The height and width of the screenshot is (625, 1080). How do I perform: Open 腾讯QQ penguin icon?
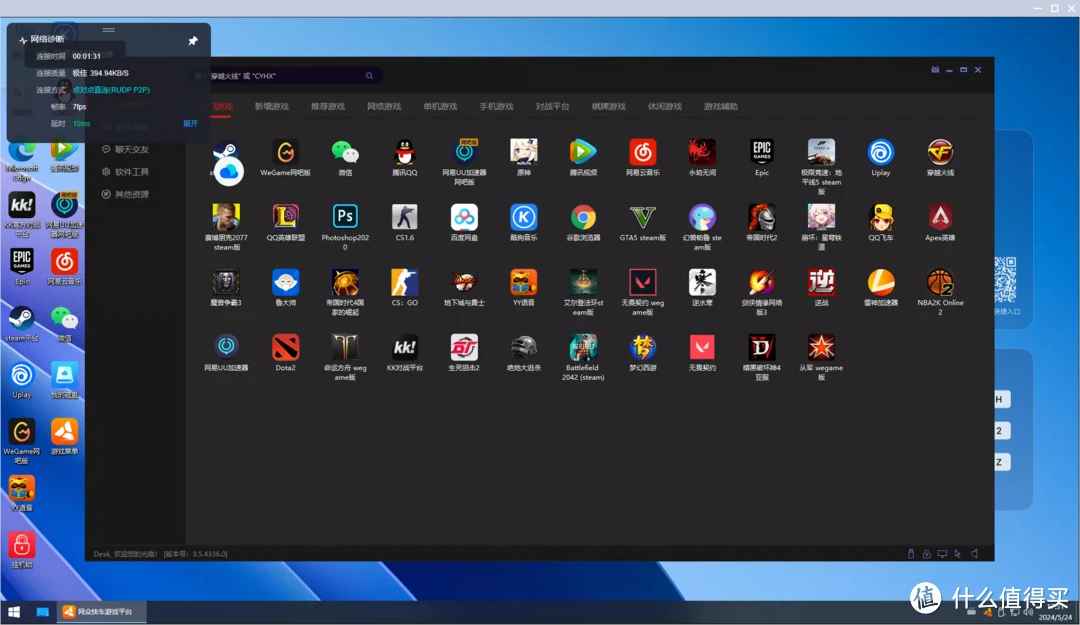point(405,152)
